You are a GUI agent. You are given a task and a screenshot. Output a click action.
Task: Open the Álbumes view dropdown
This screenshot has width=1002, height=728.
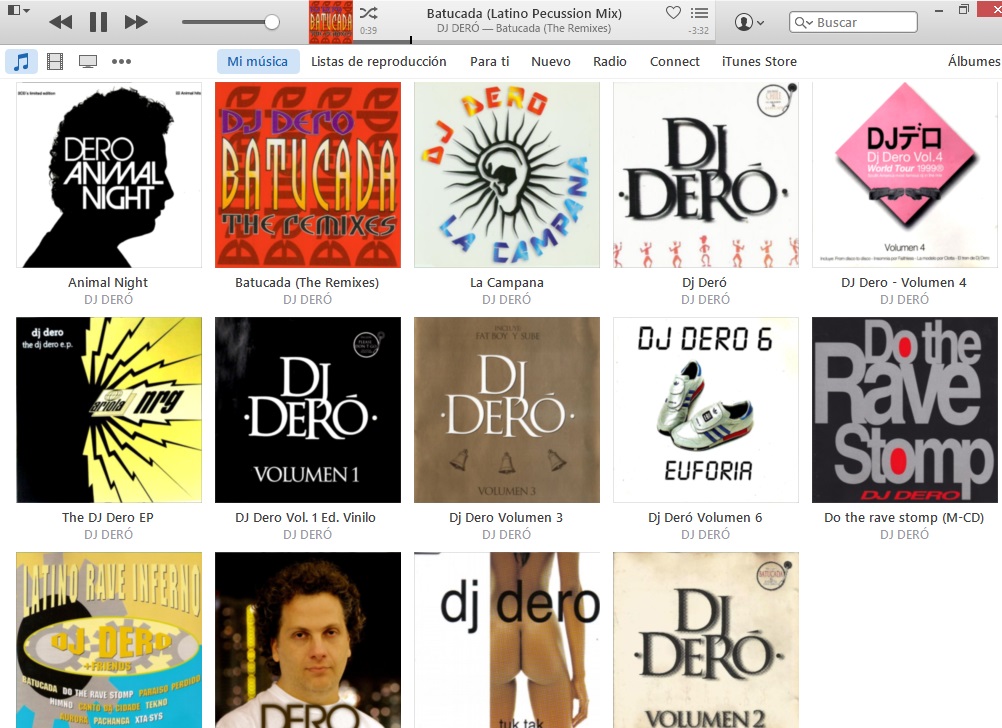pyautogui.click(x=973, y=61)
